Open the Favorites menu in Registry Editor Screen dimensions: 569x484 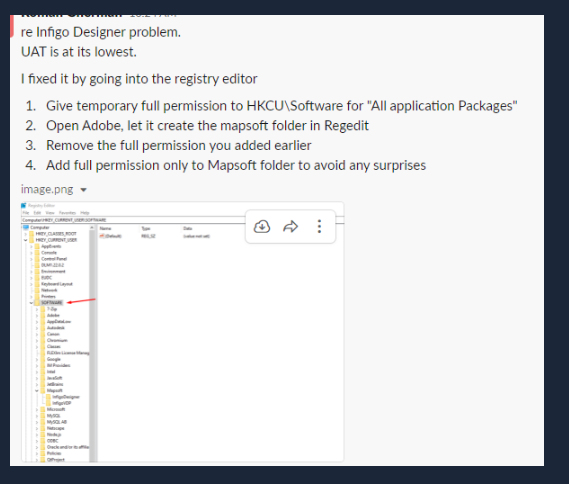pyautogui.click(x=67, y=213)
